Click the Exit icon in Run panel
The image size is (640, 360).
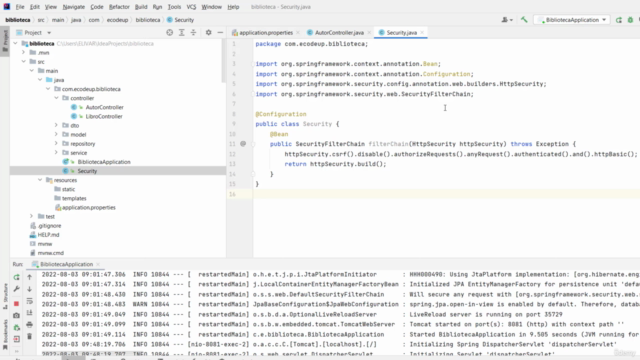16,339
